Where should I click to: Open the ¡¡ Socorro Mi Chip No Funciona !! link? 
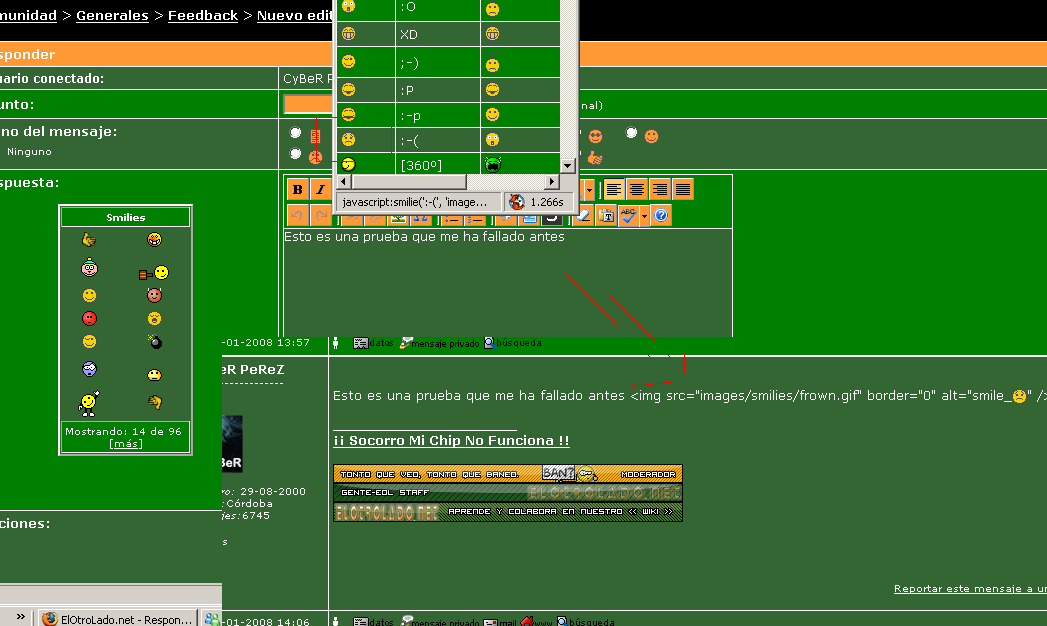point(451,440)
